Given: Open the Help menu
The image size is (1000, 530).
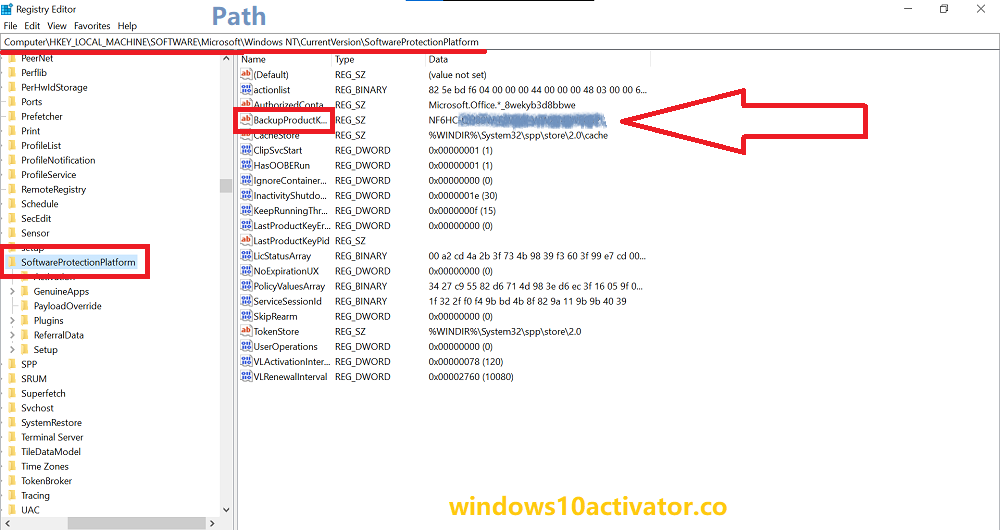Looking at the screenshot, I should tap(128, 26).
